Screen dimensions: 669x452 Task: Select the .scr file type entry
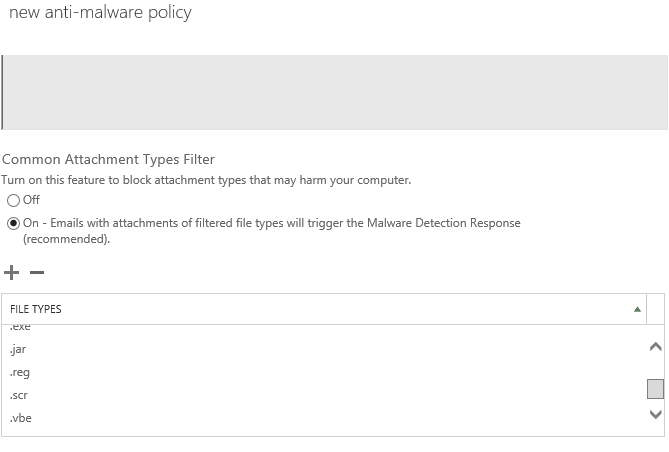coord(19,395)
